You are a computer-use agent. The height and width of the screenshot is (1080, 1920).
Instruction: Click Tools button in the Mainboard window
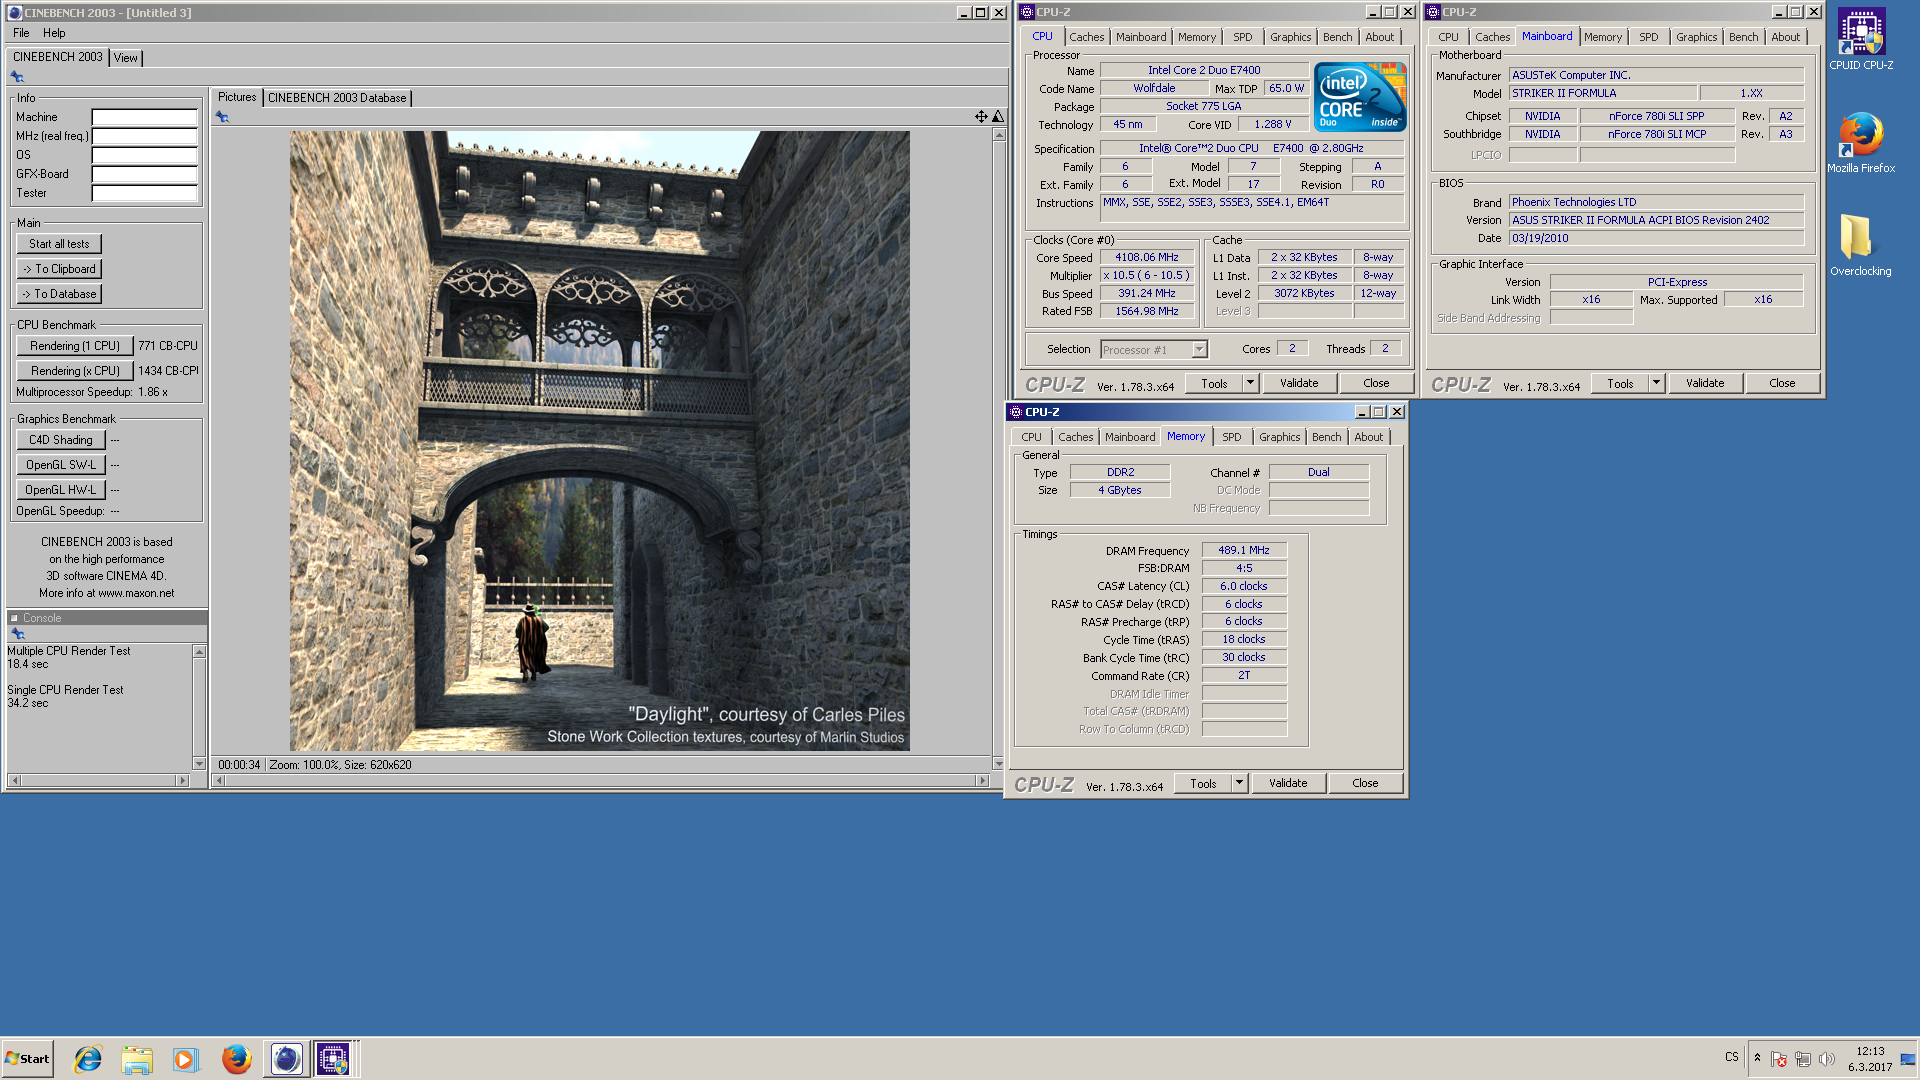pos(1620,383)
